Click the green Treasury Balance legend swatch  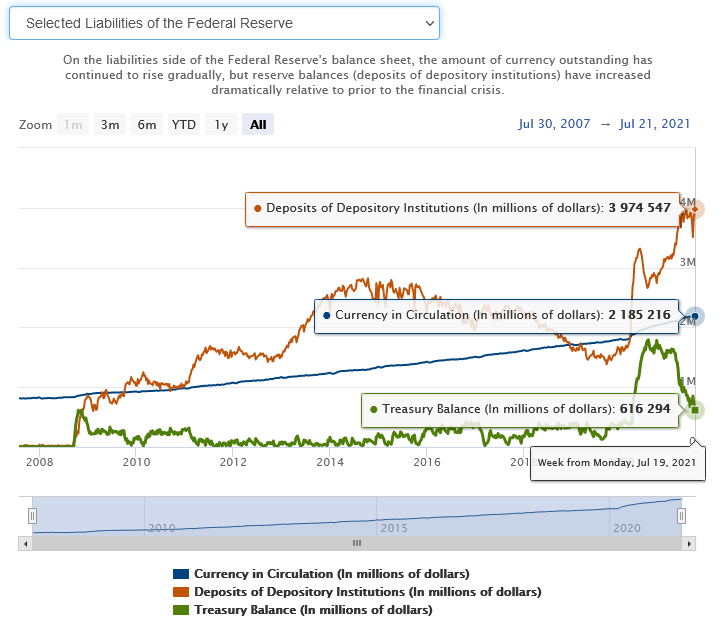coord(181,610)
